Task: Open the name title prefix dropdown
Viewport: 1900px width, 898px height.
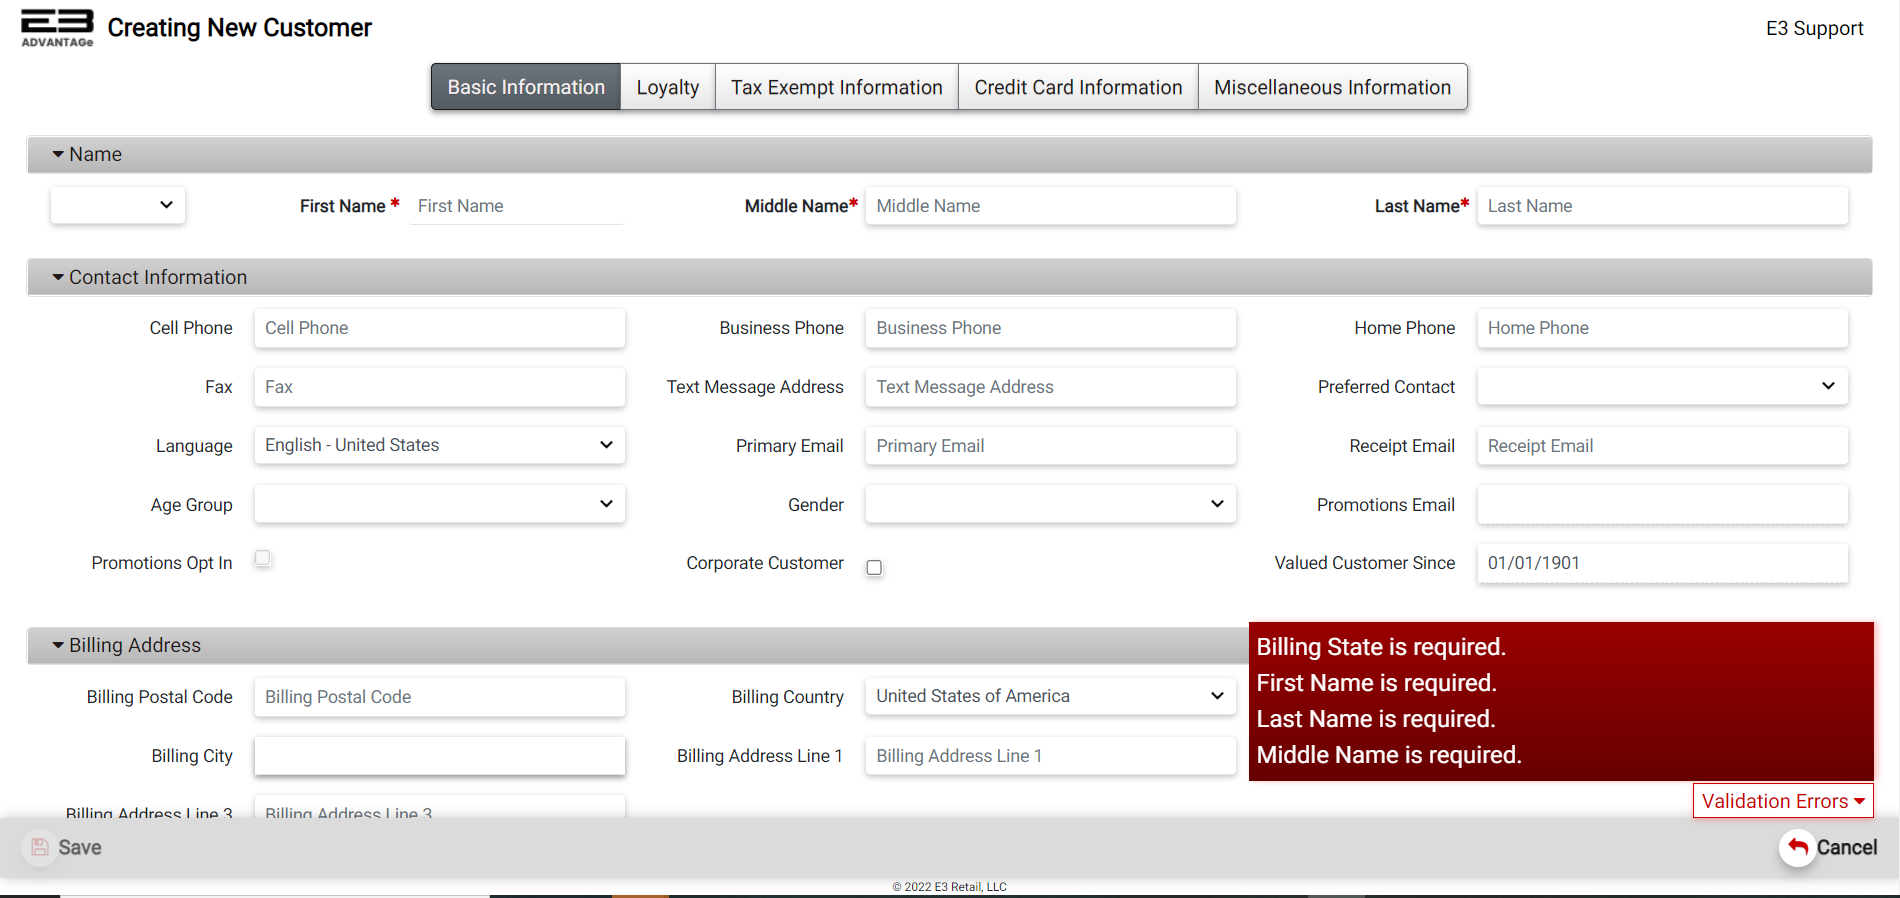Action: [x=118, y=205]
